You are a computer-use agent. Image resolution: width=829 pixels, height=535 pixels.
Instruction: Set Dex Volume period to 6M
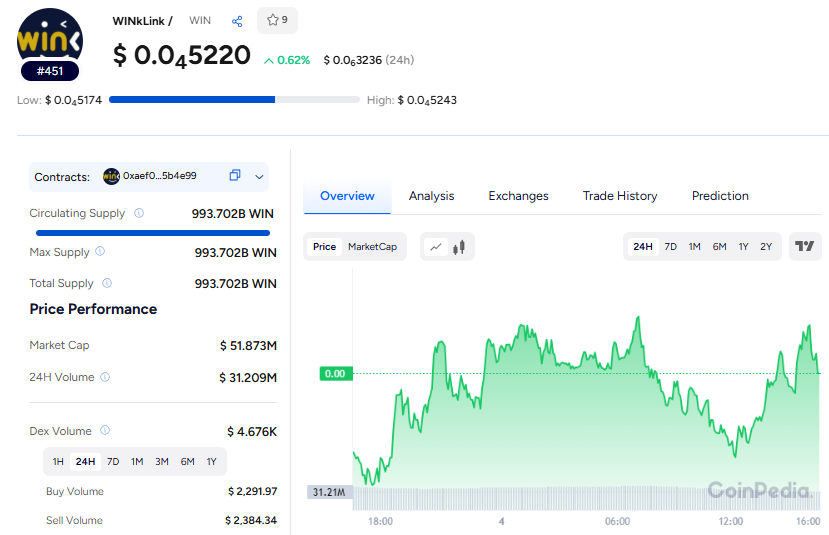coord(187,462)
